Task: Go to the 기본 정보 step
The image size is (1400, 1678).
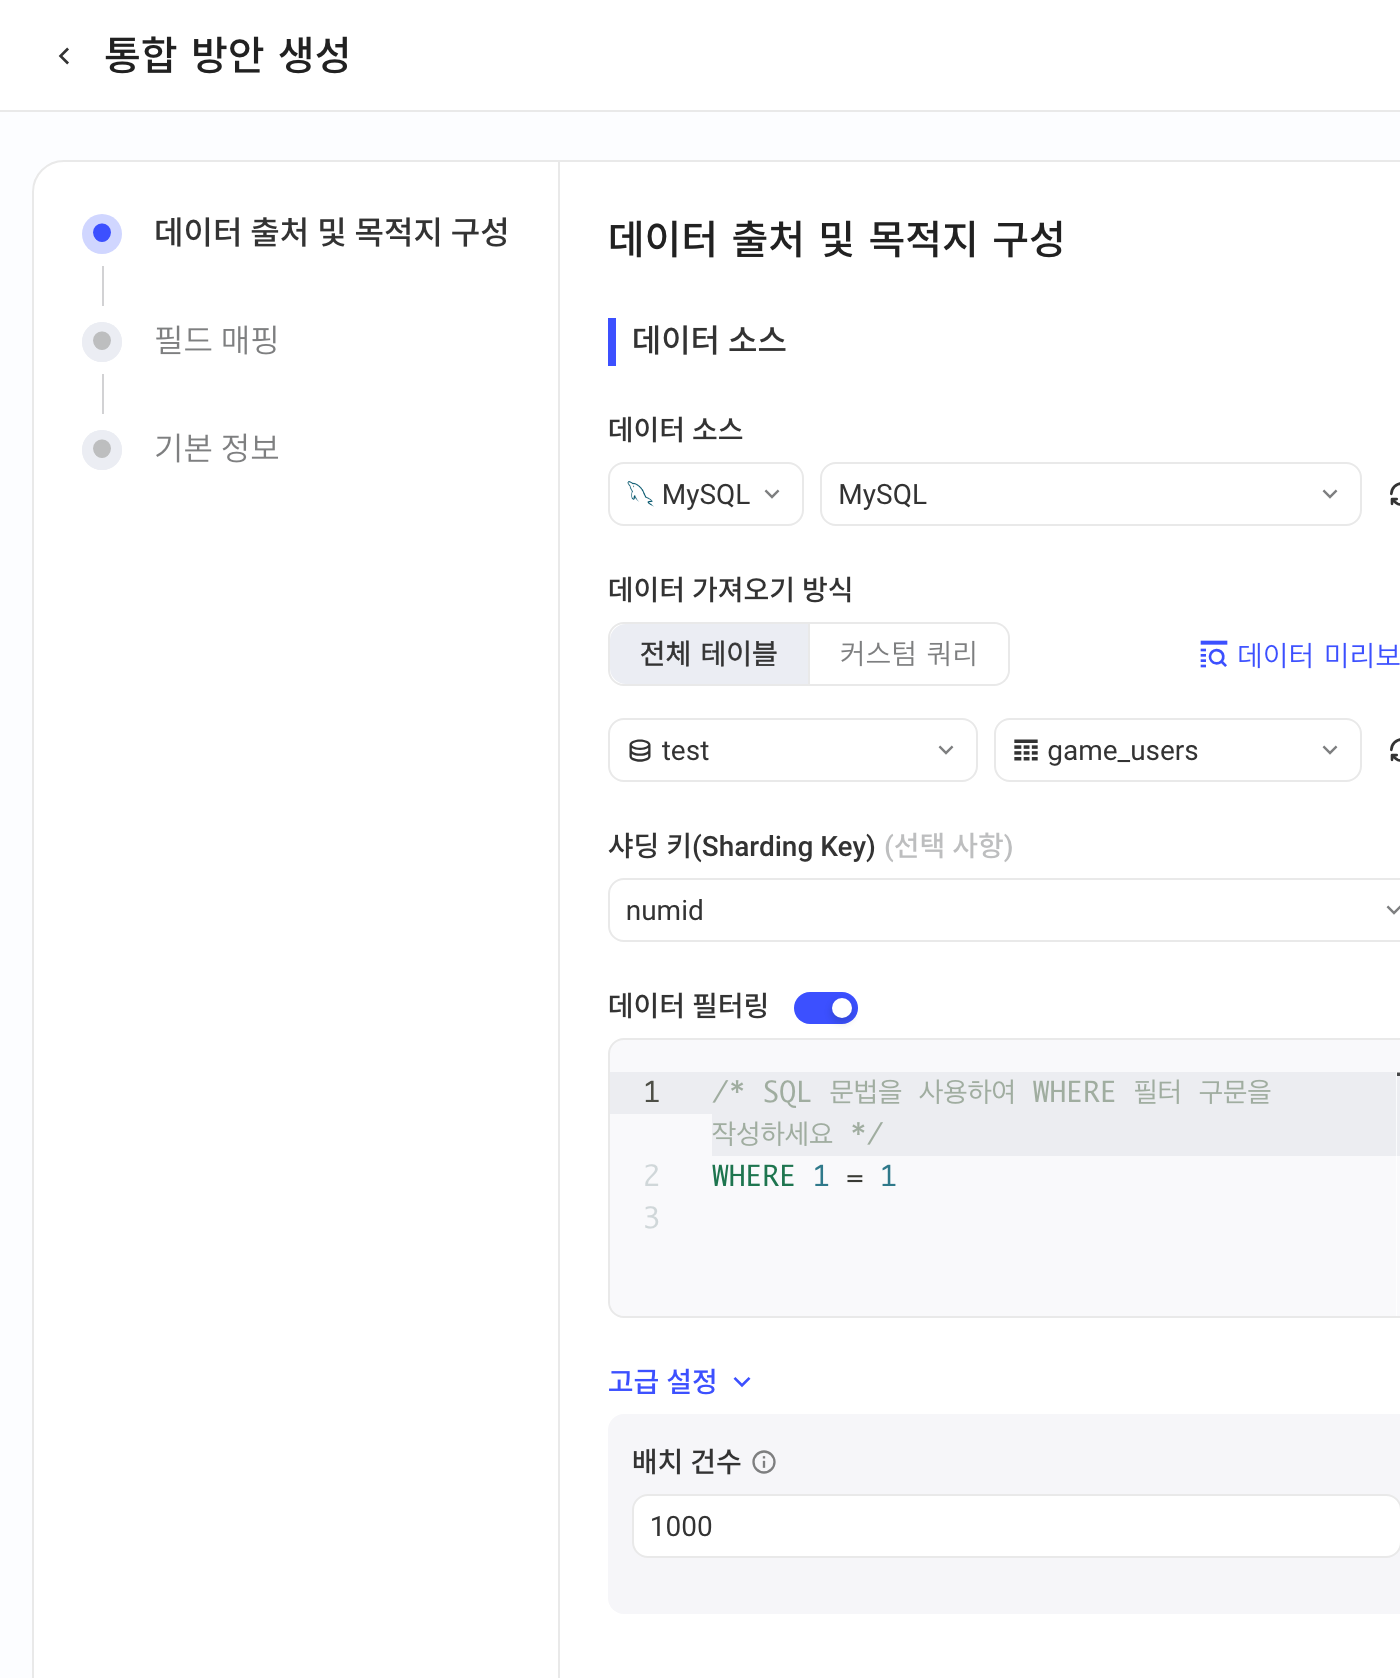Action: point(181,449)
